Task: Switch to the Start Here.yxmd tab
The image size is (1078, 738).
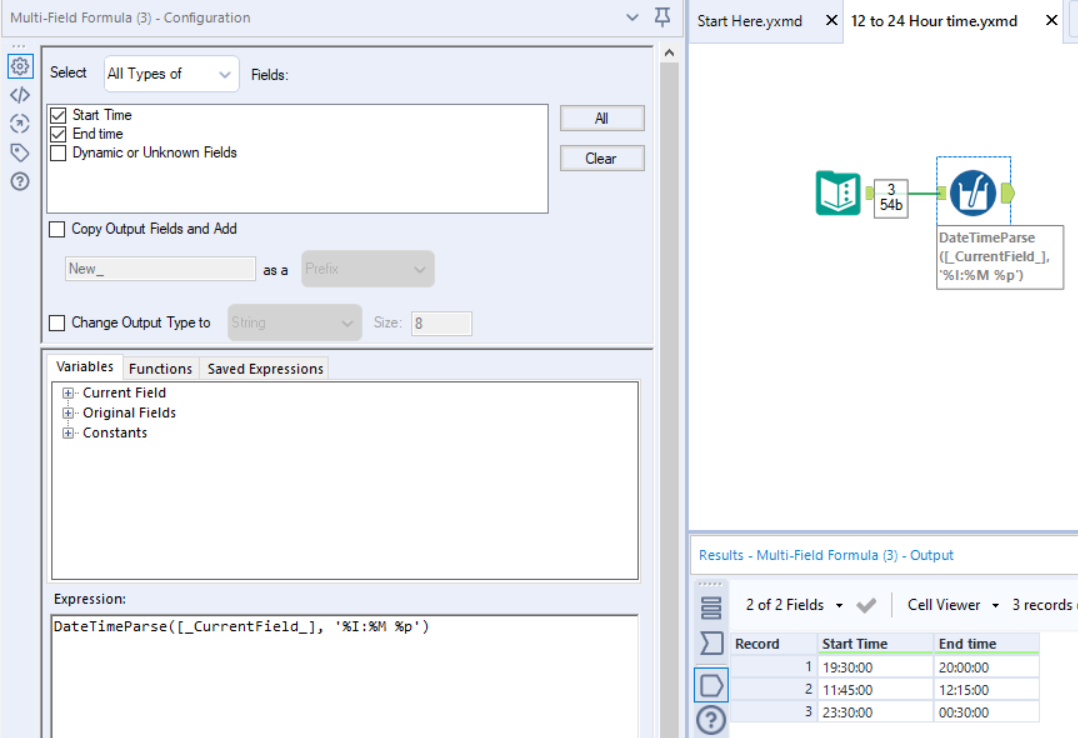Action: tap(750, 20)
